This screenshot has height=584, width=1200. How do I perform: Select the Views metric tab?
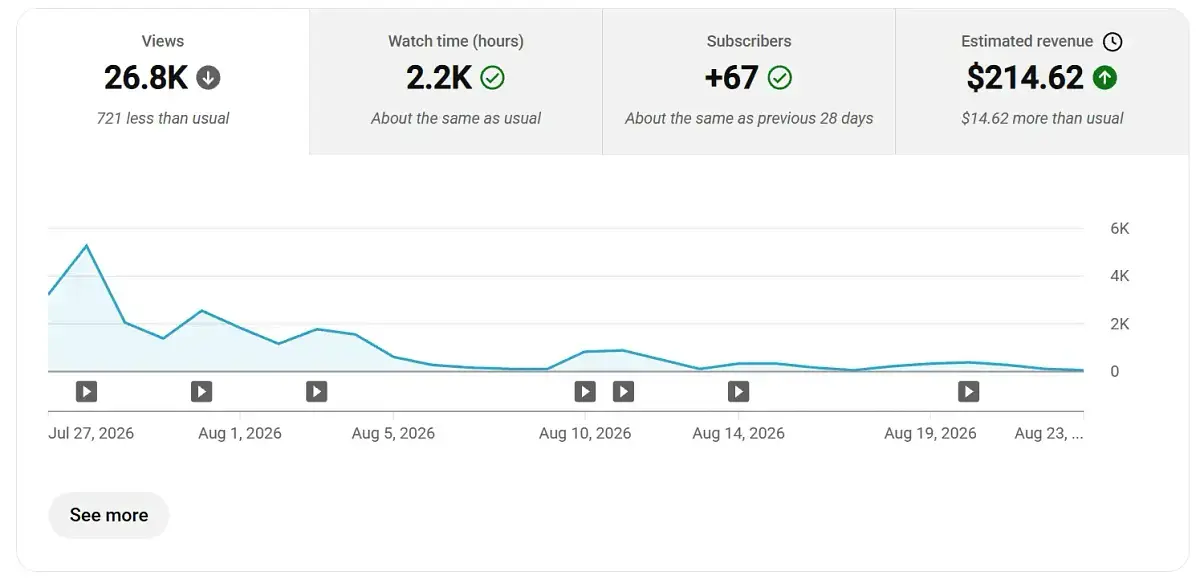[x=163, y=82]
